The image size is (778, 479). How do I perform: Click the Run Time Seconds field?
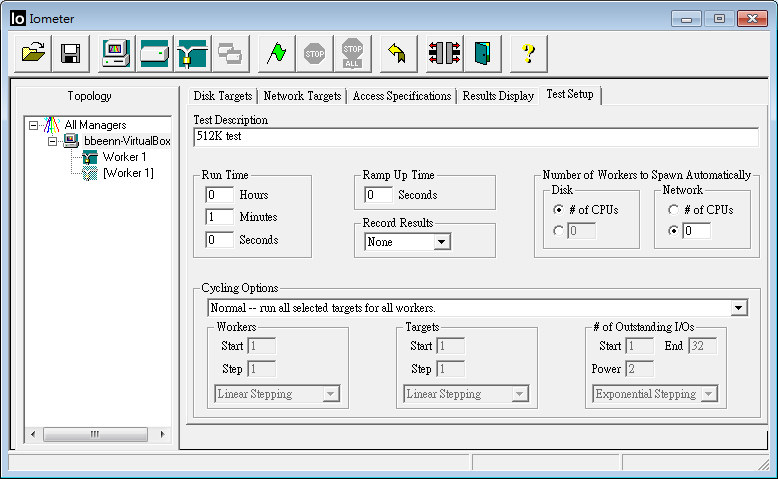click(219, 240)
